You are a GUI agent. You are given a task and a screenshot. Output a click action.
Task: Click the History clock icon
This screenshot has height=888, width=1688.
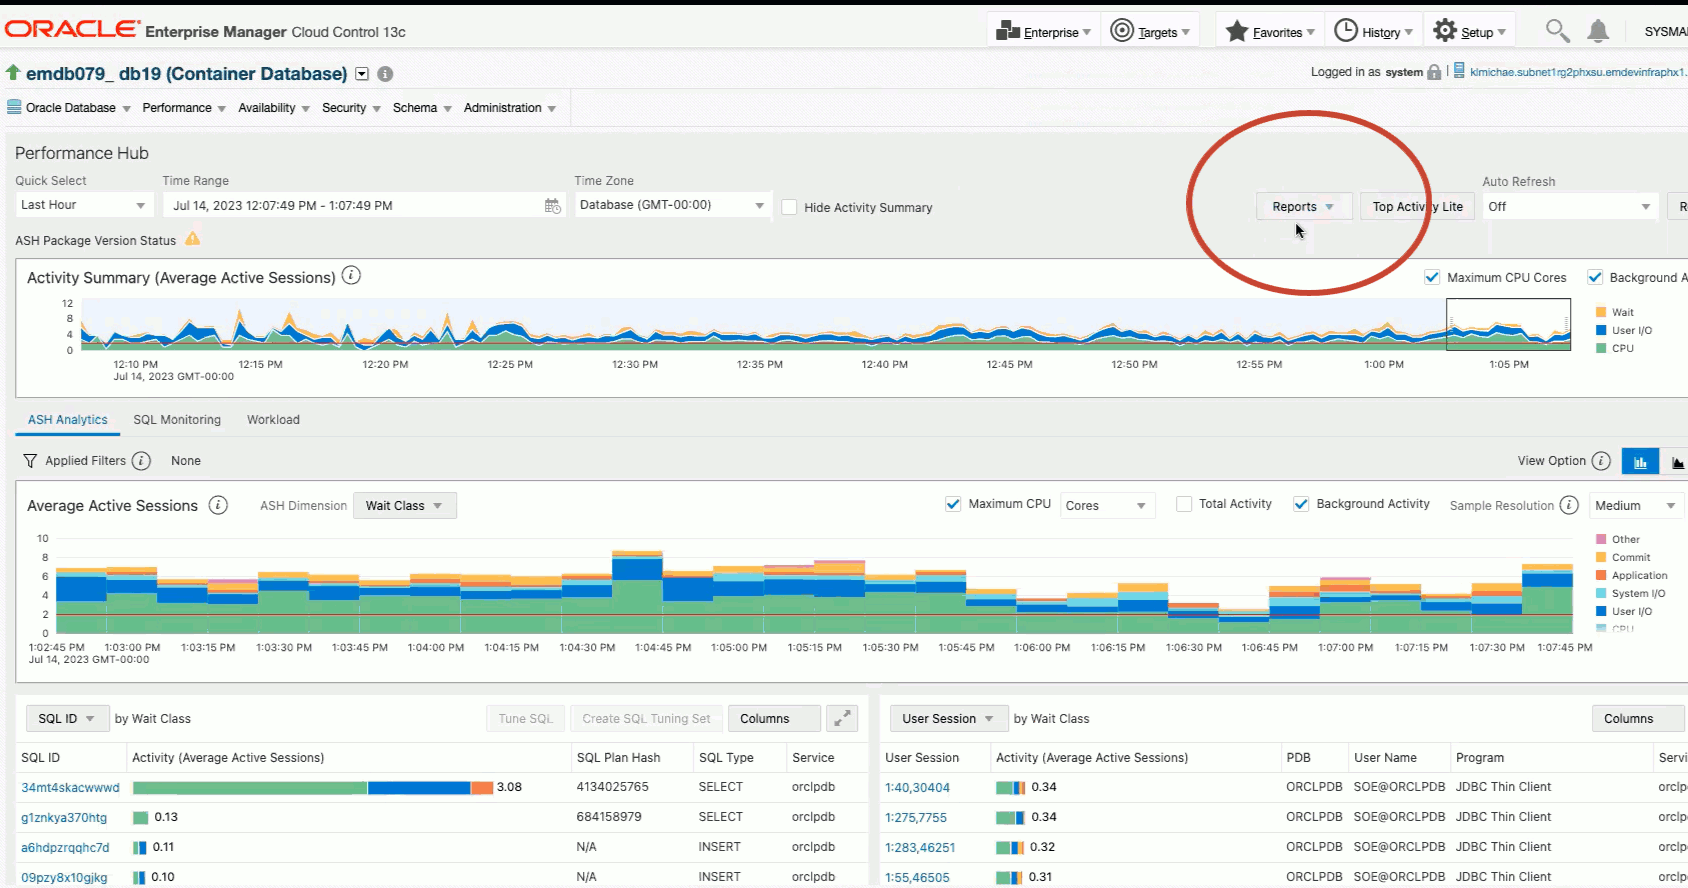click(x=1346, y=31)
